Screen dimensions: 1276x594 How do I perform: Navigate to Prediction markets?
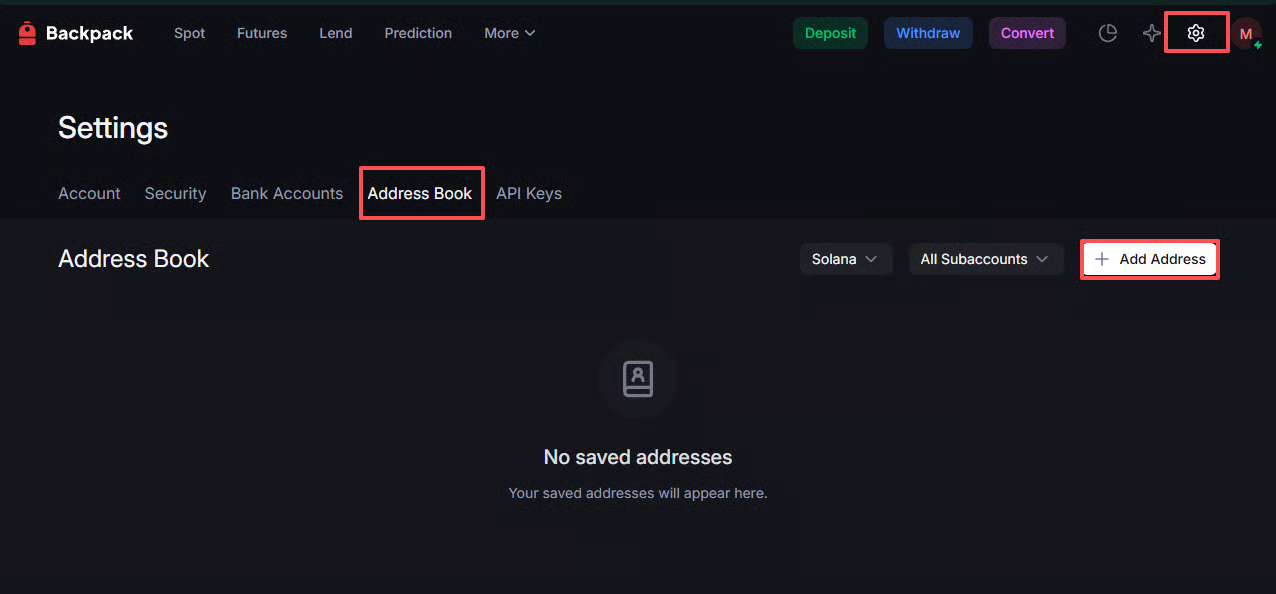coord(418,33)
